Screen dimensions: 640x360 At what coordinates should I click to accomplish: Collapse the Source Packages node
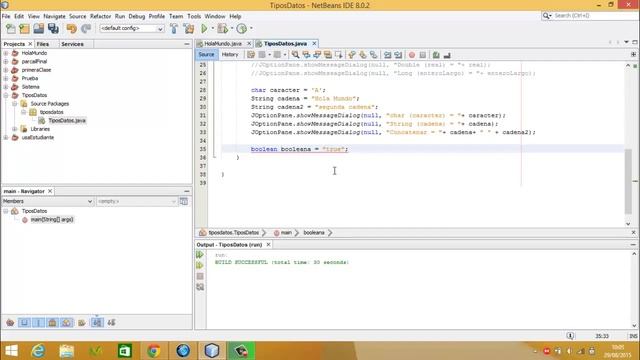(15, 104)
